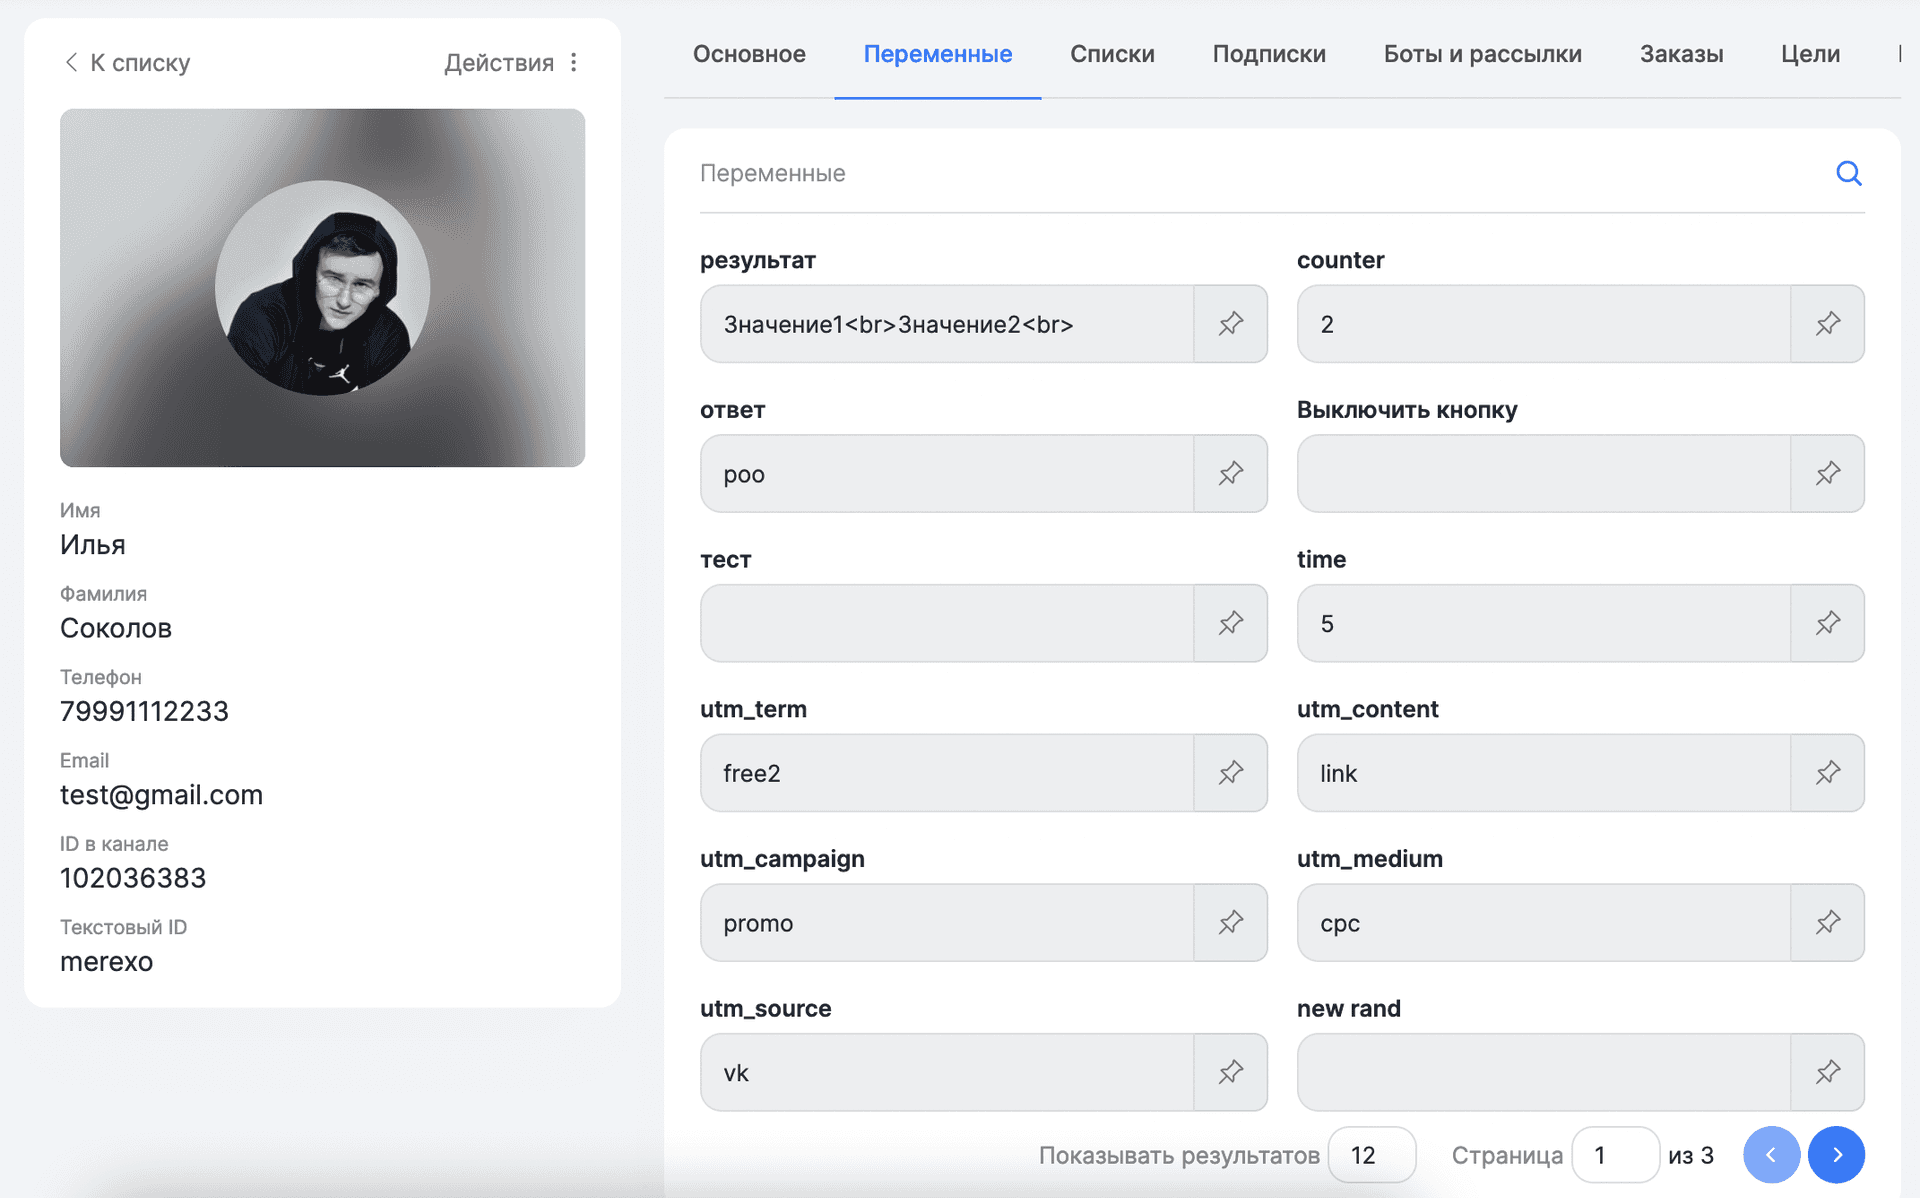The height and width of the screenshot is (1198, 1920).
Task: Switch to the Основное tab
Action: pyautogui.click(x=749, y=54)
